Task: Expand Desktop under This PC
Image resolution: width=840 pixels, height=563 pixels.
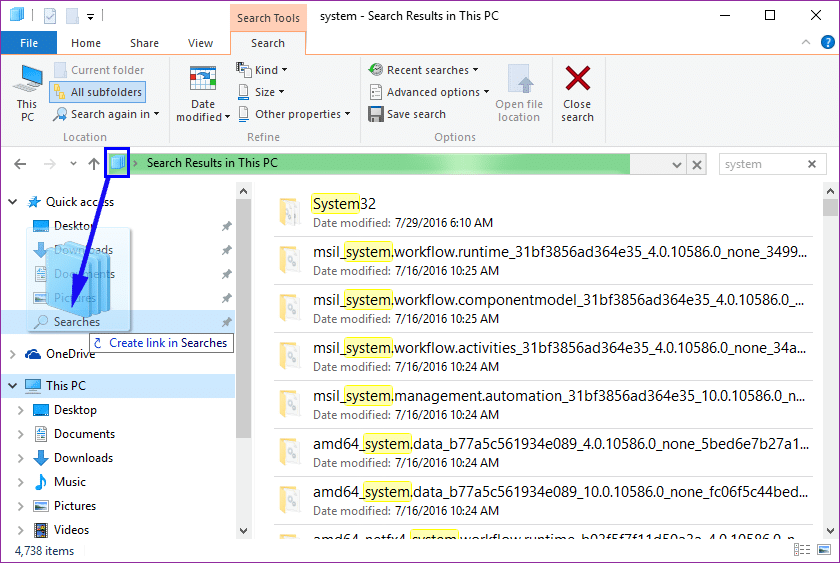Action: 21,410
